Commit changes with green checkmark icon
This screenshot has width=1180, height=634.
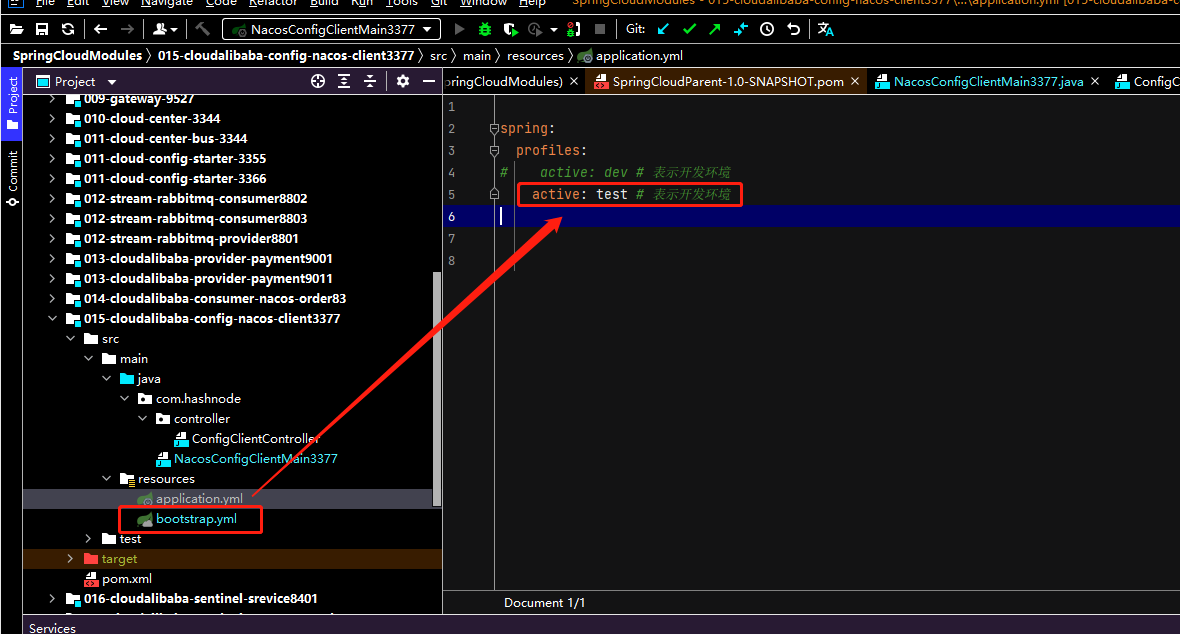tap(689, 29)
